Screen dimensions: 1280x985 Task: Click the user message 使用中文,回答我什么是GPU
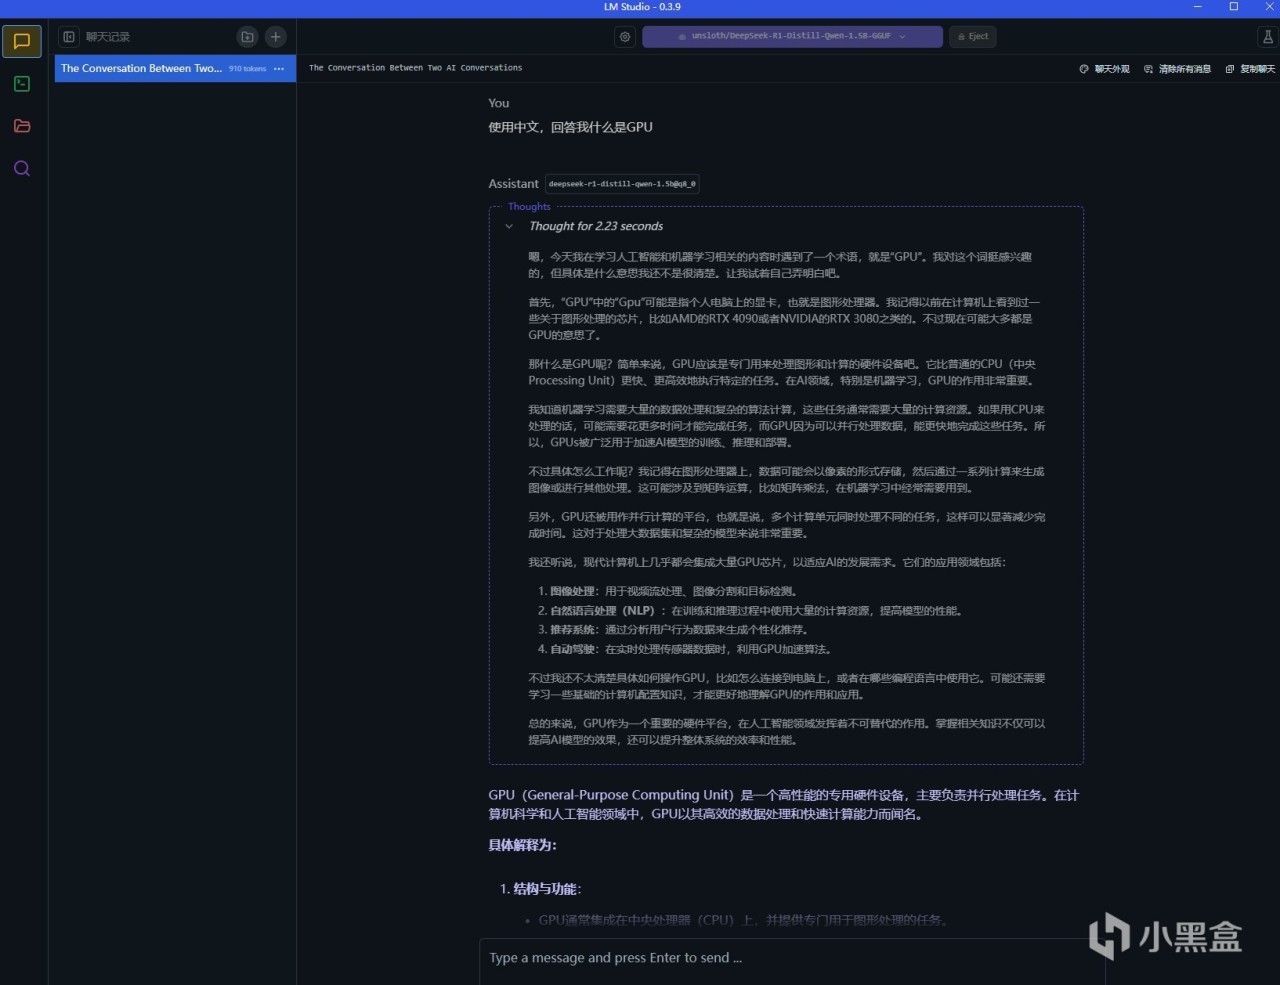pos(570,127)
